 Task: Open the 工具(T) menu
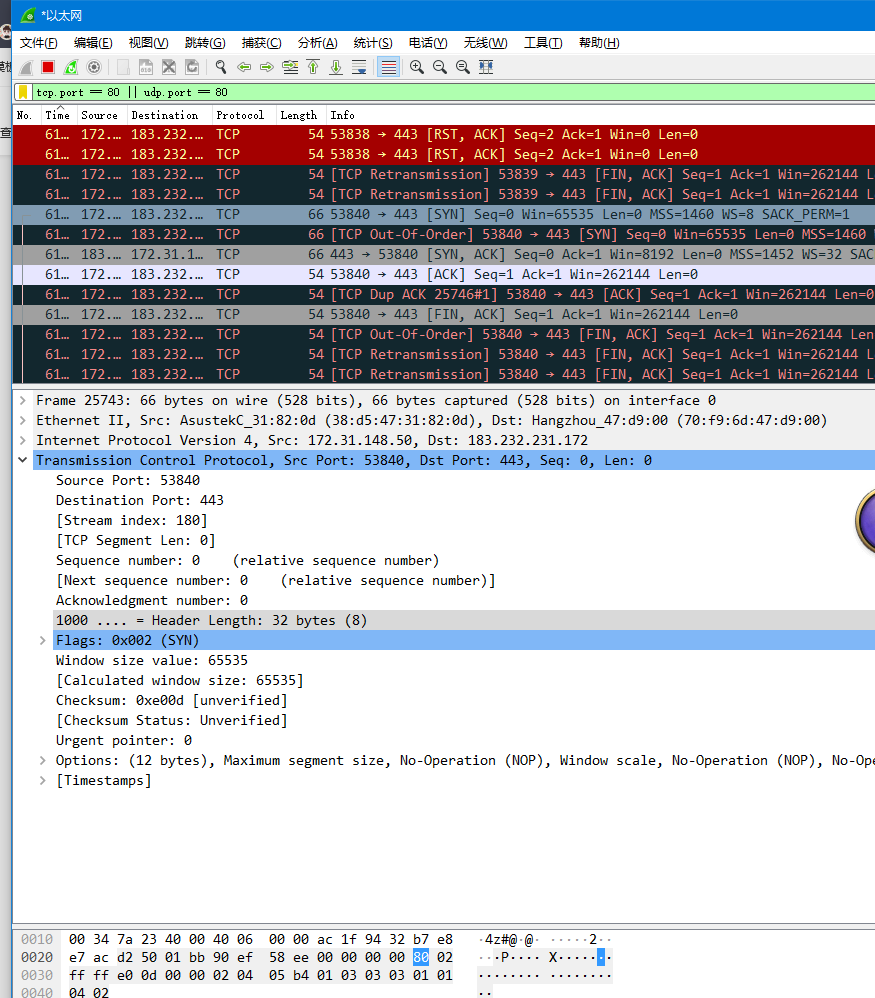543,43
